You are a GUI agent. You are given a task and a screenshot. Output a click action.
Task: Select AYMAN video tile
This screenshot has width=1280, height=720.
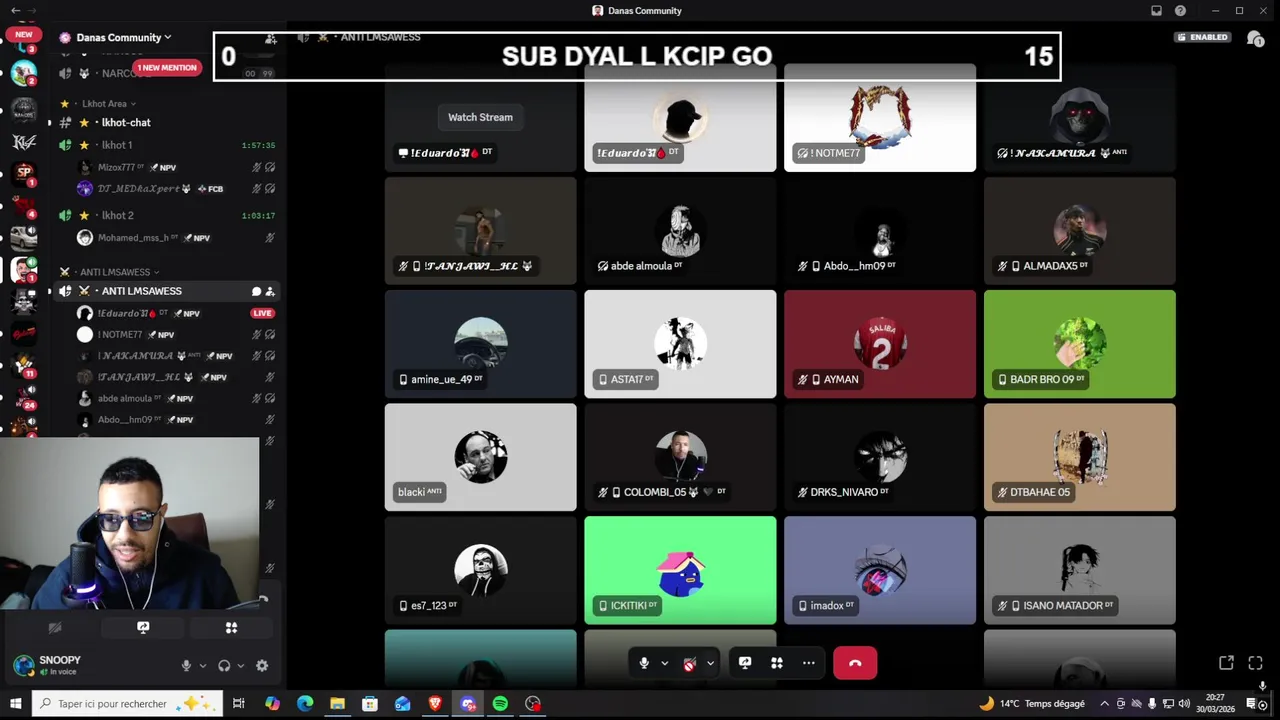[x=880, y=344]
